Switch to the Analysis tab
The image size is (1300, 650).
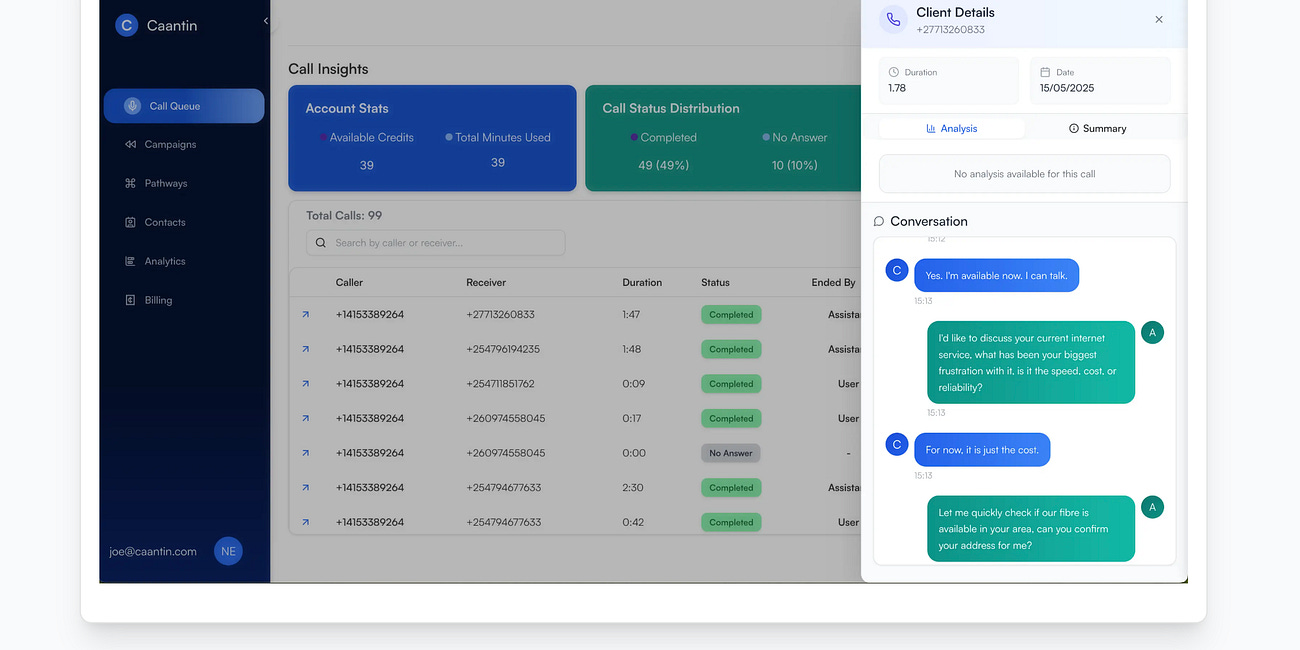(952, 128)
